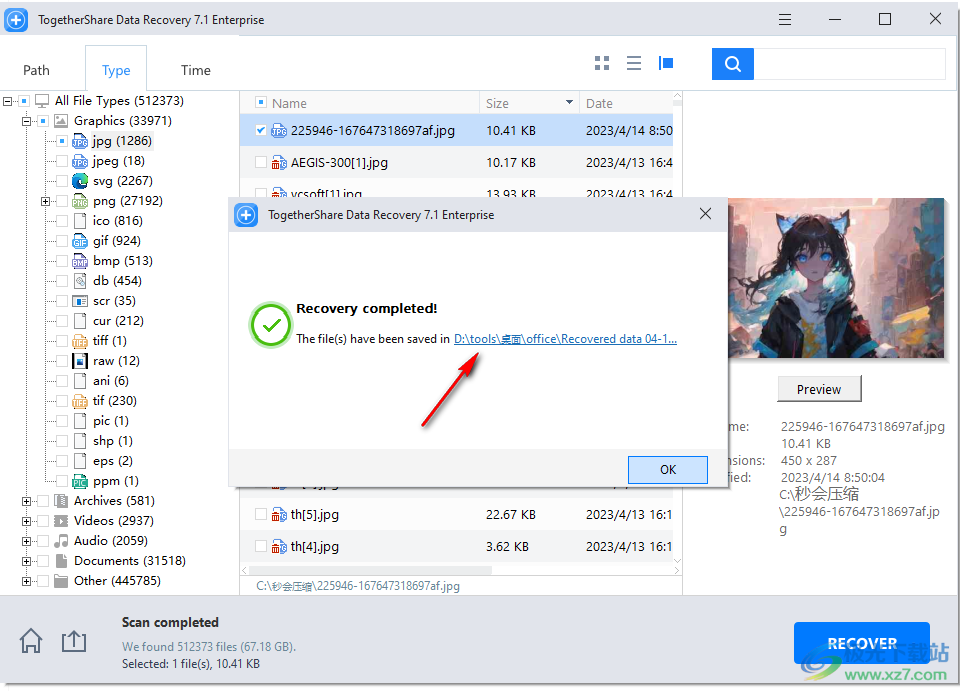Click the raw file type icon
This screenshot has height=691, width=960.
pyautogui.click(x=80, y=361)
